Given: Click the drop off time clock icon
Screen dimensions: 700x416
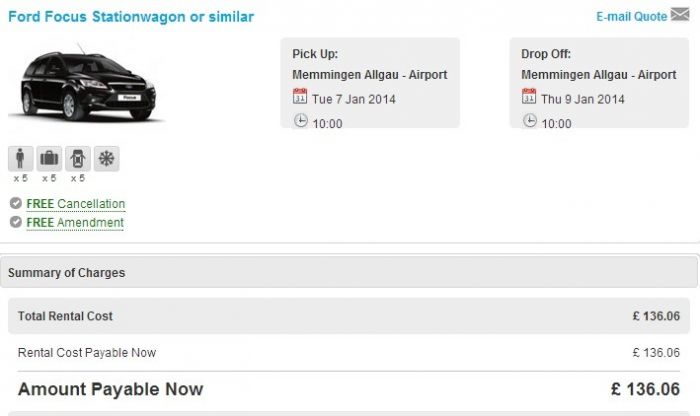Looking at the screenshot, I should tap(529, 121).
